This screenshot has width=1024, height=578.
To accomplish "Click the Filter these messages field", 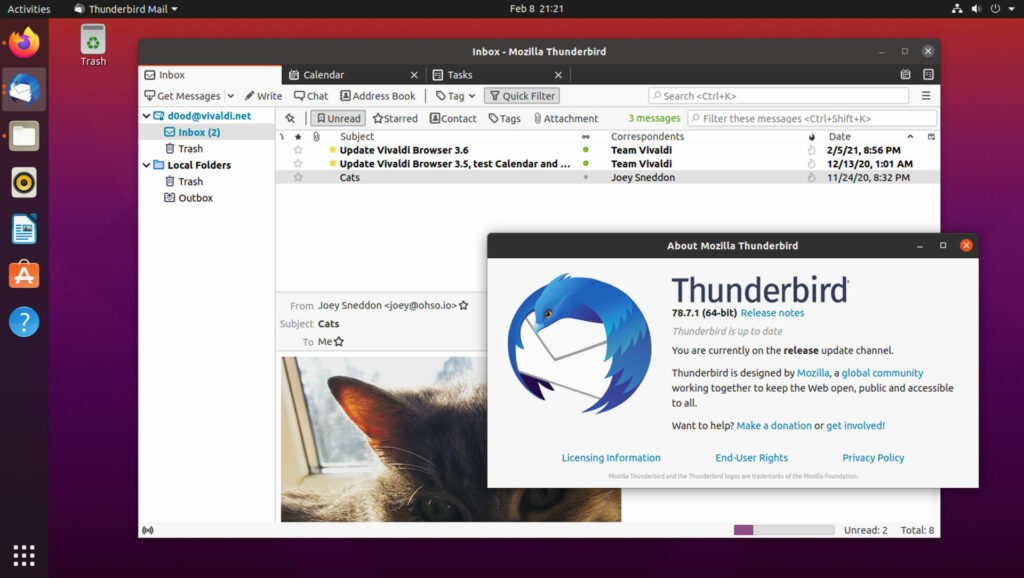I will (812, 118).
